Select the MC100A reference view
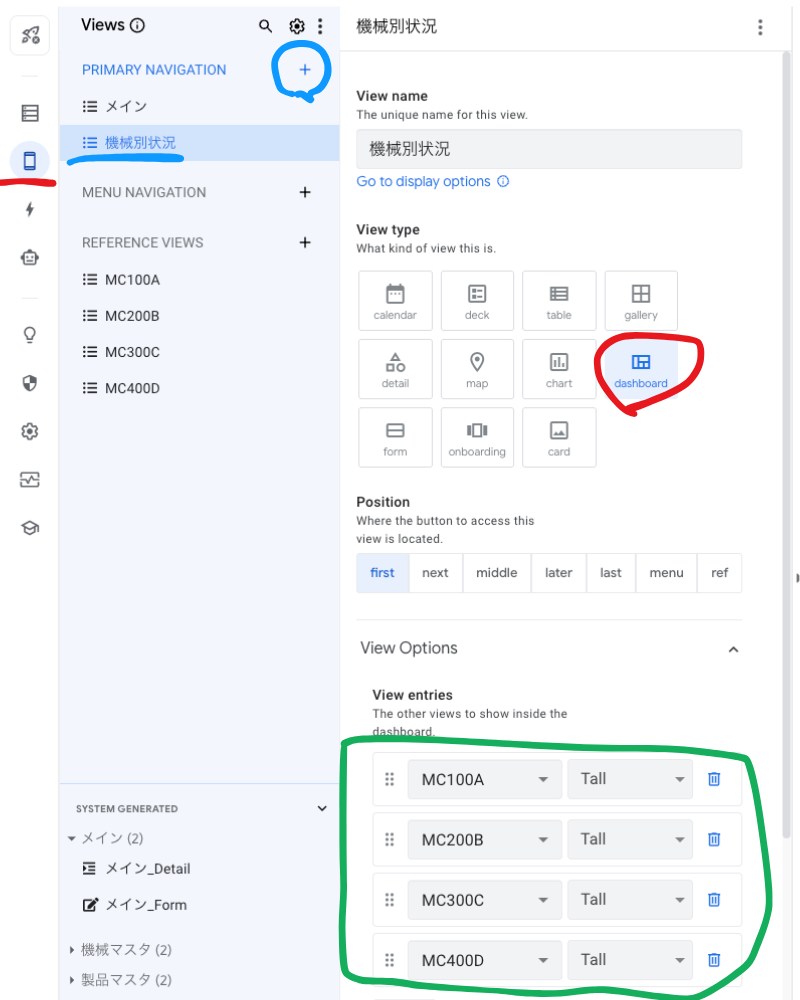The image size is (800, 1000). point(132,280)
